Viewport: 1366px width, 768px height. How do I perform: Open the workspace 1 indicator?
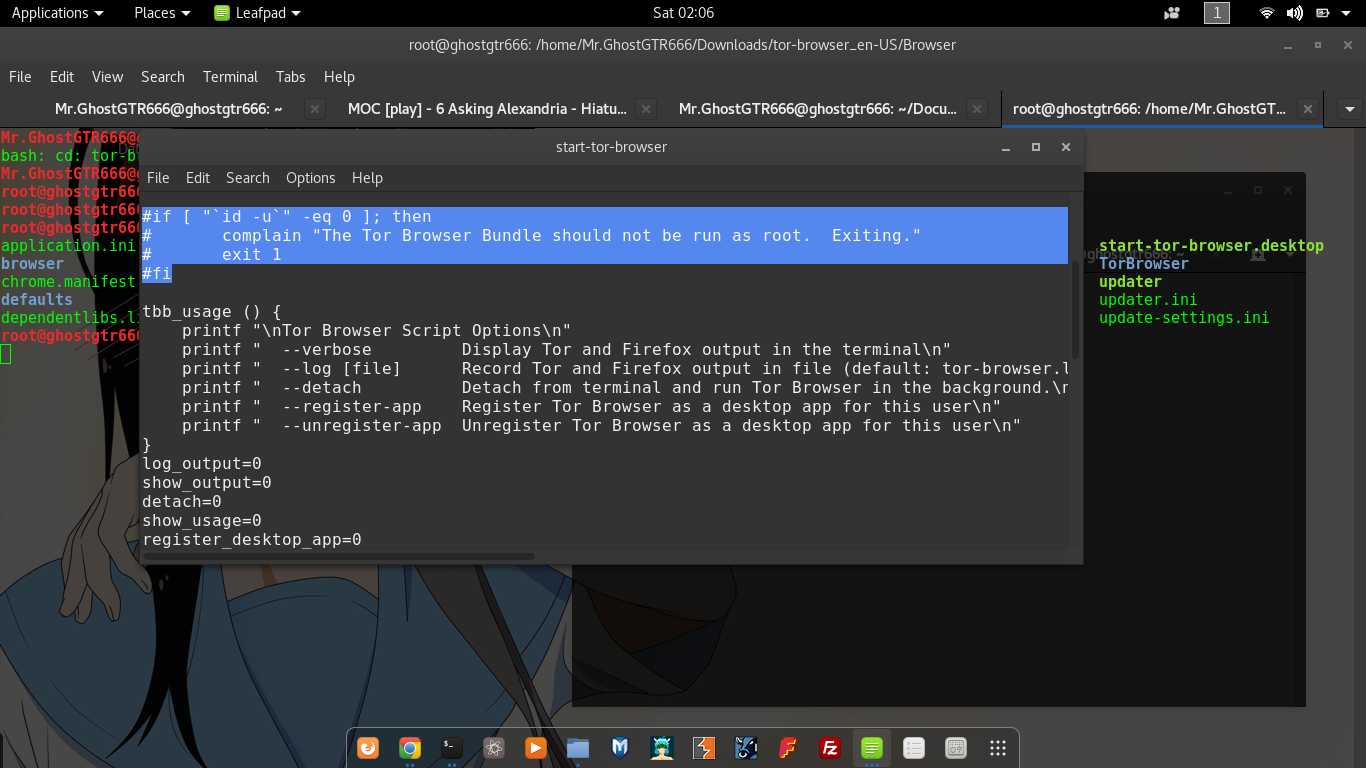tap(1217, 13)
